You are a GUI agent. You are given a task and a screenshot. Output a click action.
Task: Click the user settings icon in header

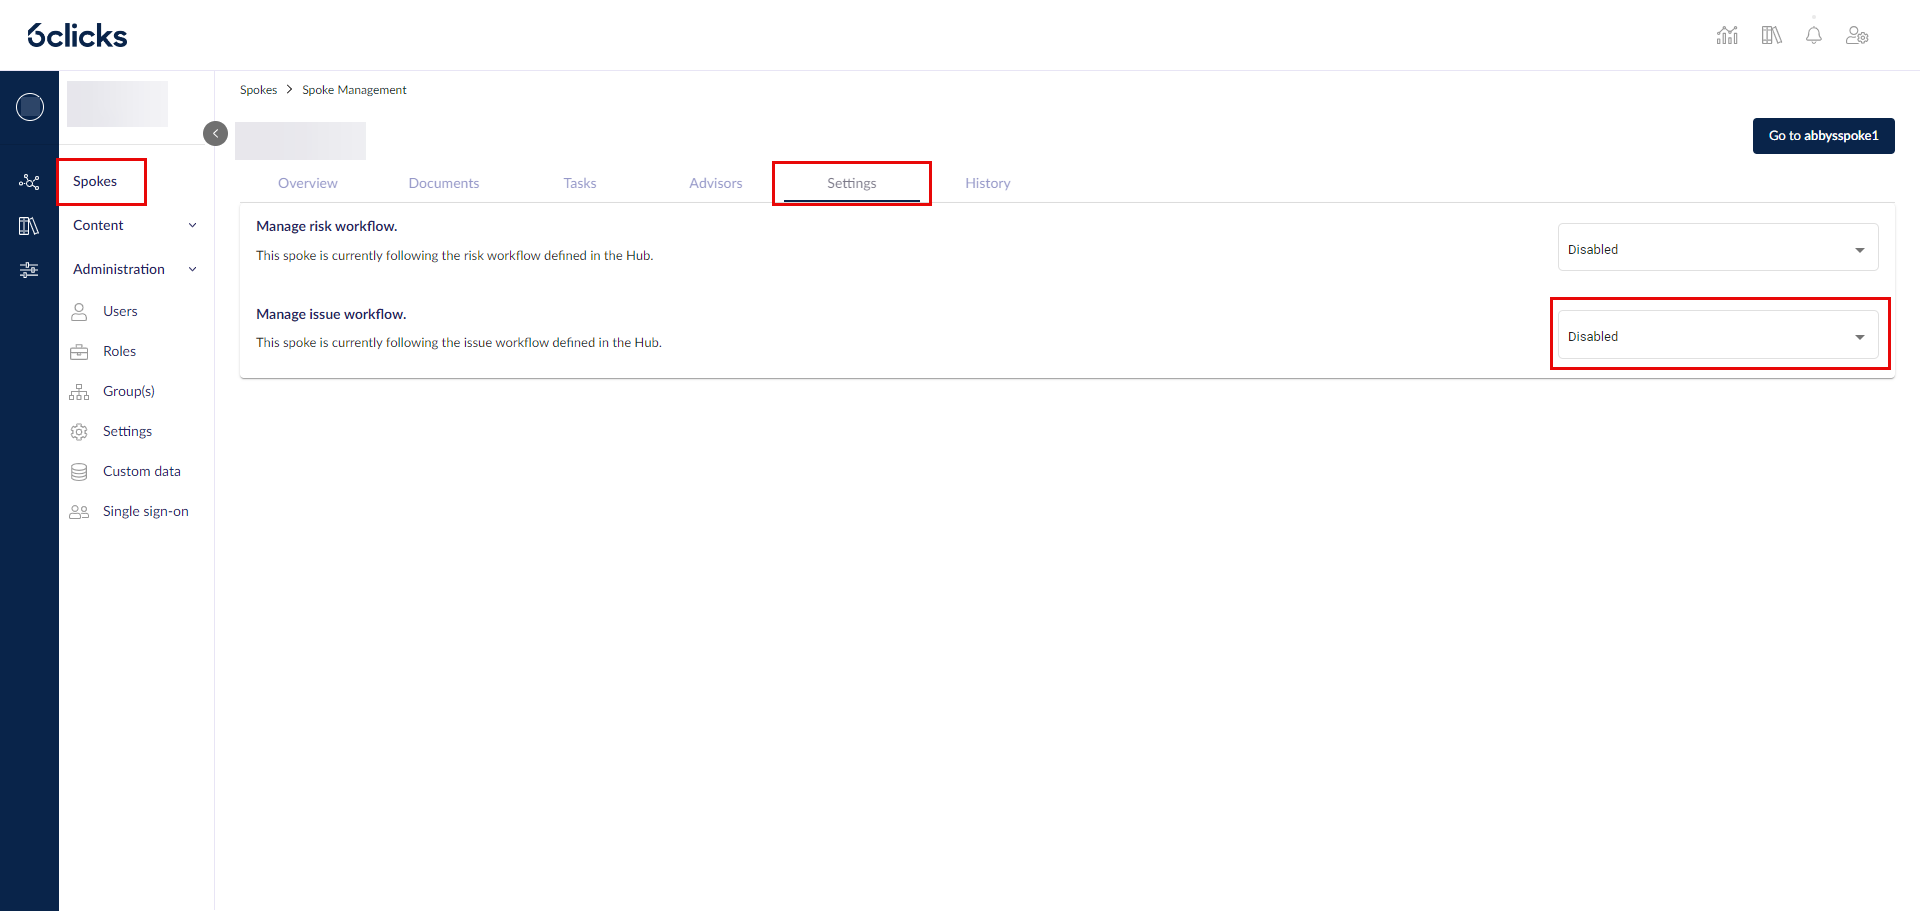pyautogui.click(x=1857, y=36)
